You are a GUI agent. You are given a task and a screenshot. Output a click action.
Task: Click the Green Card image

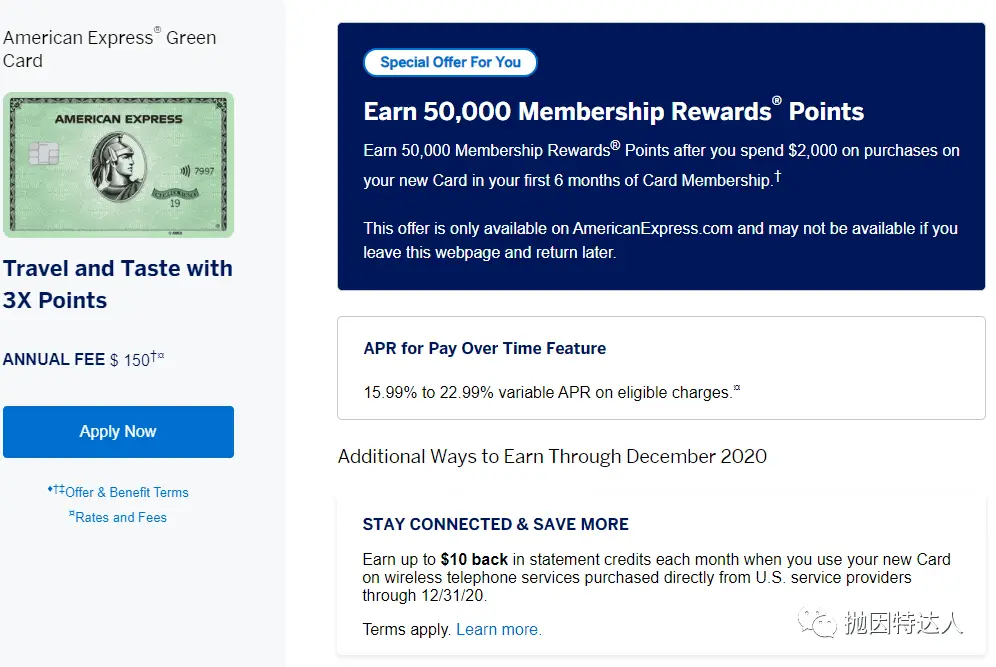pos(118,165)
